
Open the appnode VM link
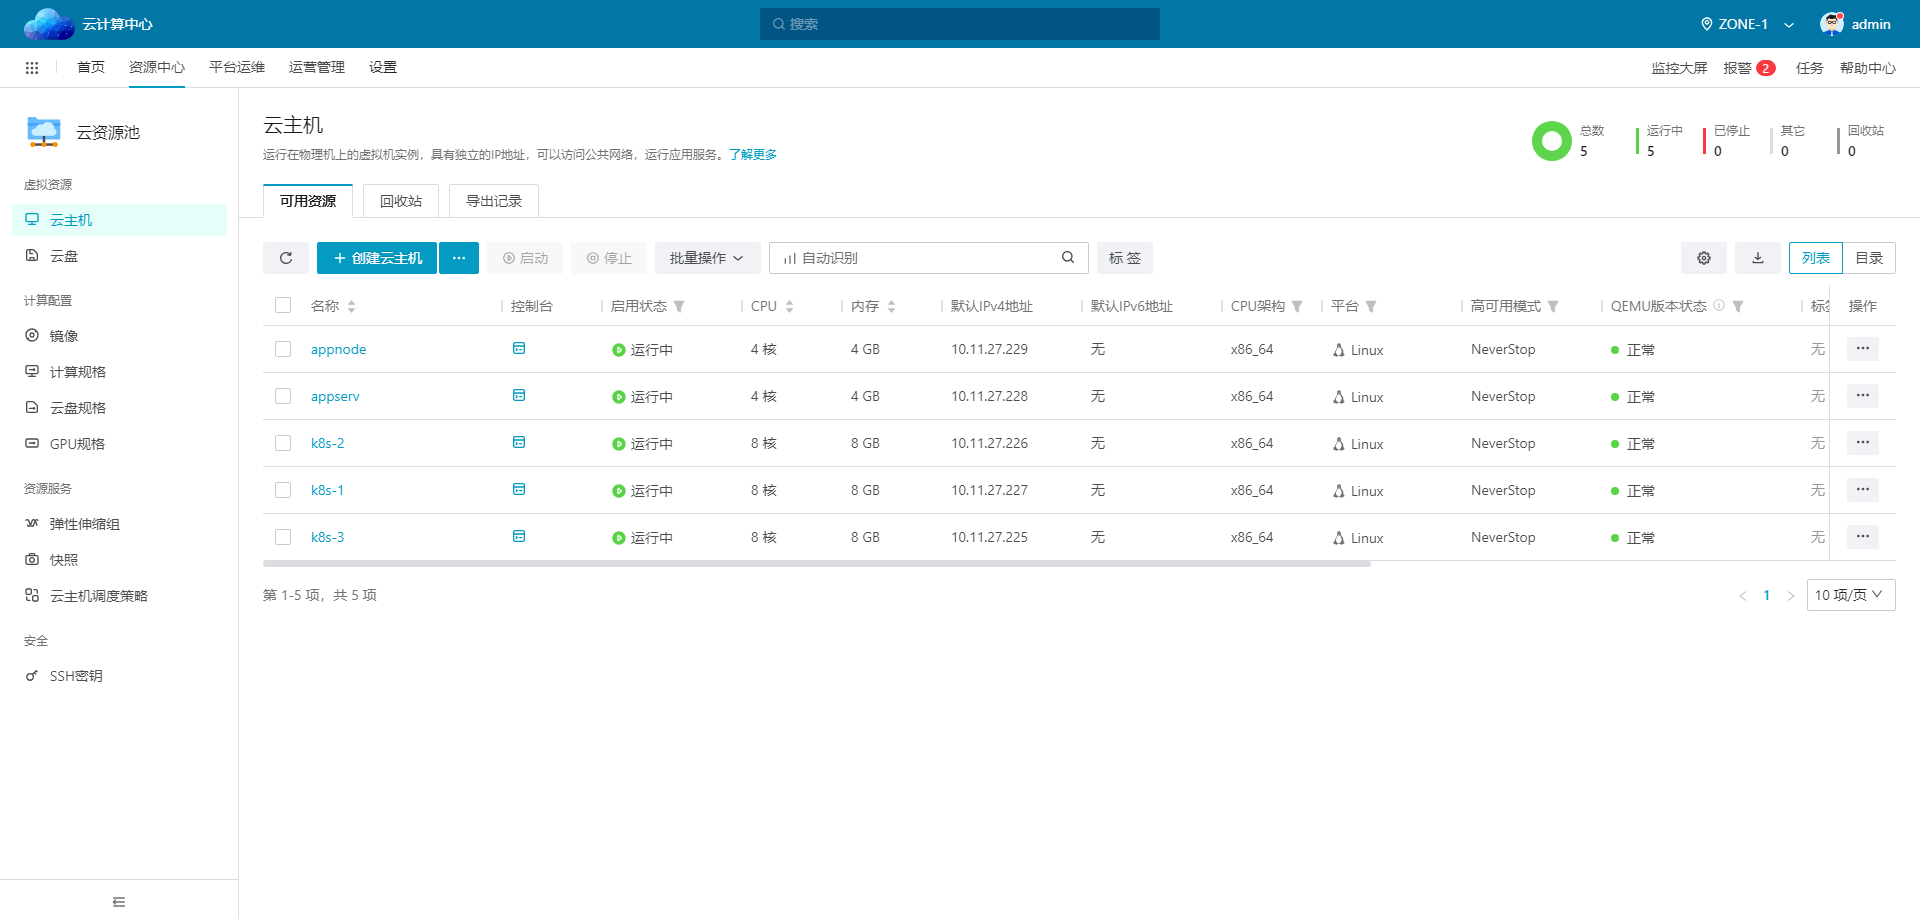click(338, 349)
